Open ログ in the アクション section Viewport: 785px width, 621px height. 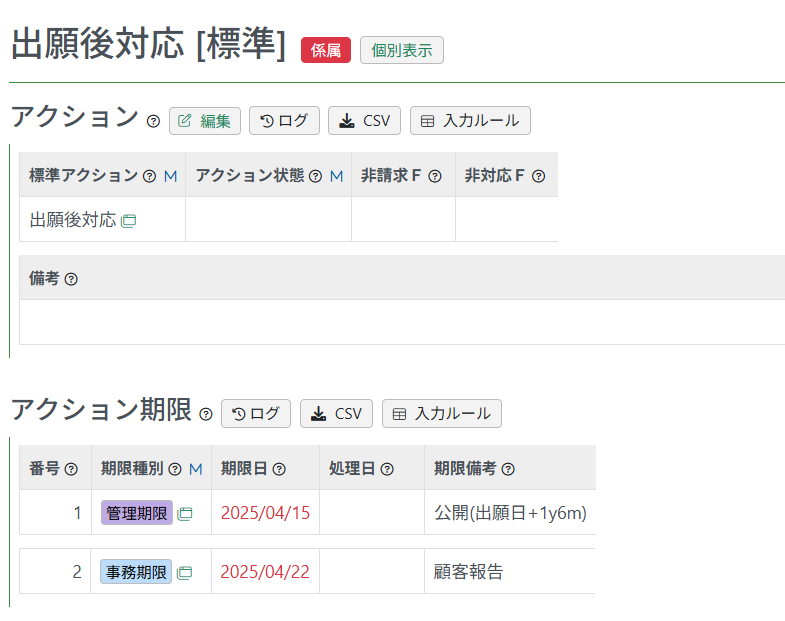tap(284, 121)
